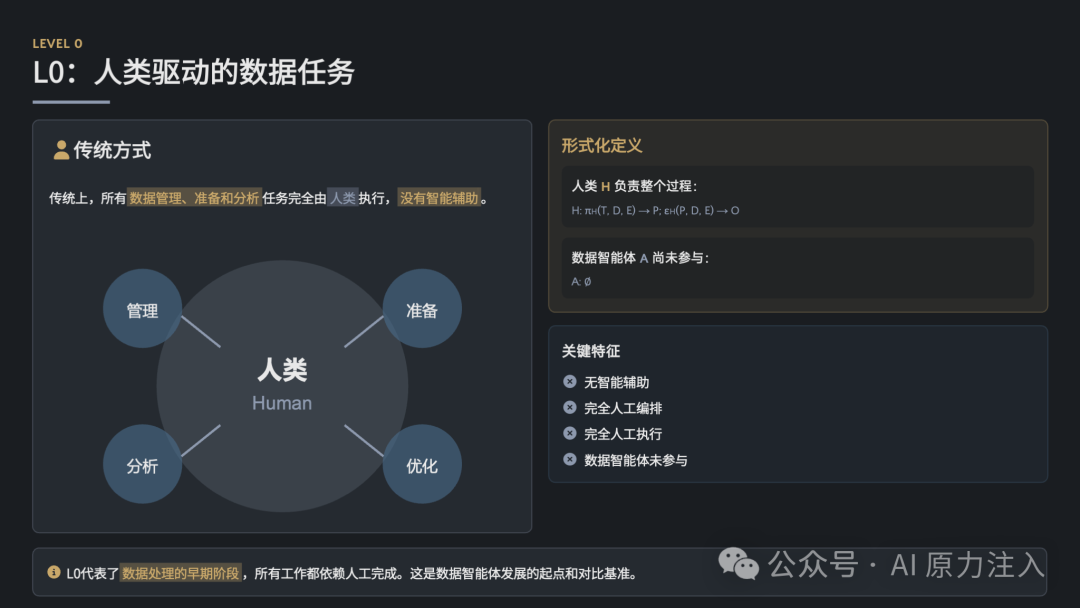Click the highlighted word 人类 in description

343,198
